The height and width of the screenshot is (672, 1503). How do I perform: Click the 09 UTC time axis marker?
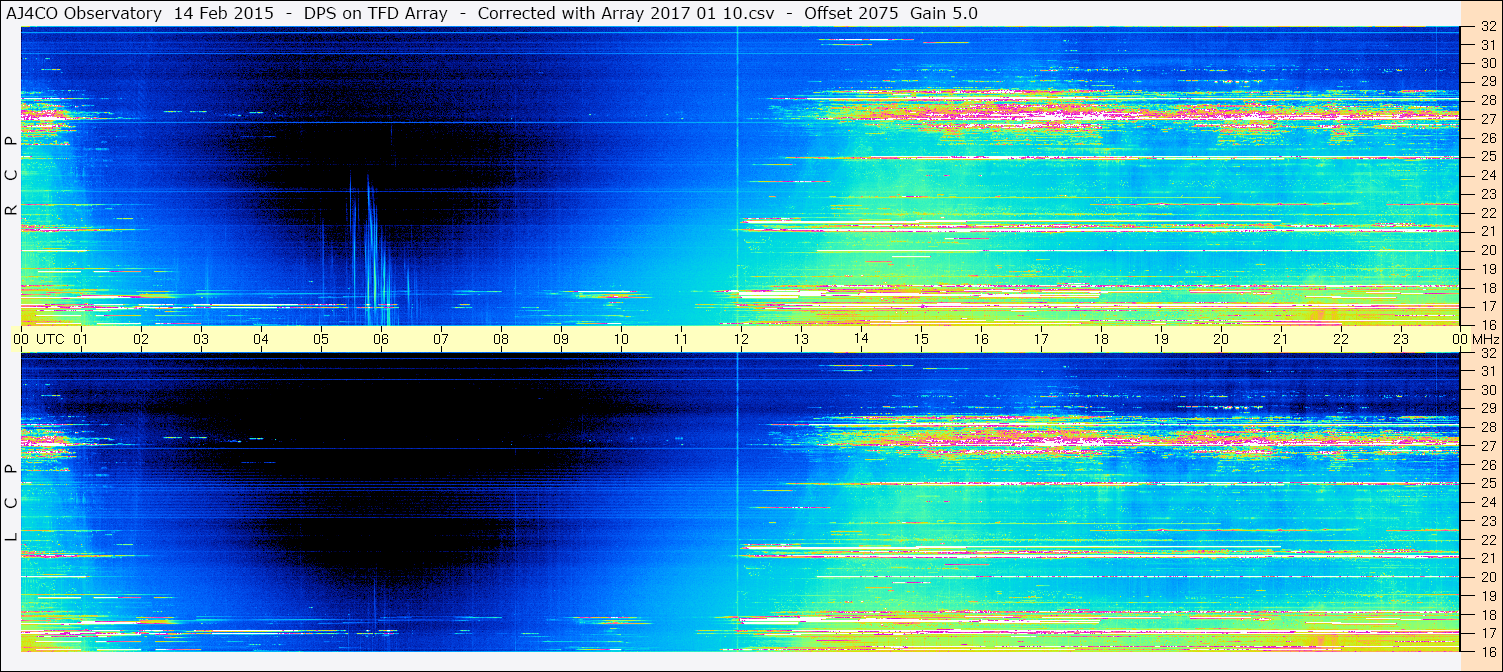(x=561, y=339)
